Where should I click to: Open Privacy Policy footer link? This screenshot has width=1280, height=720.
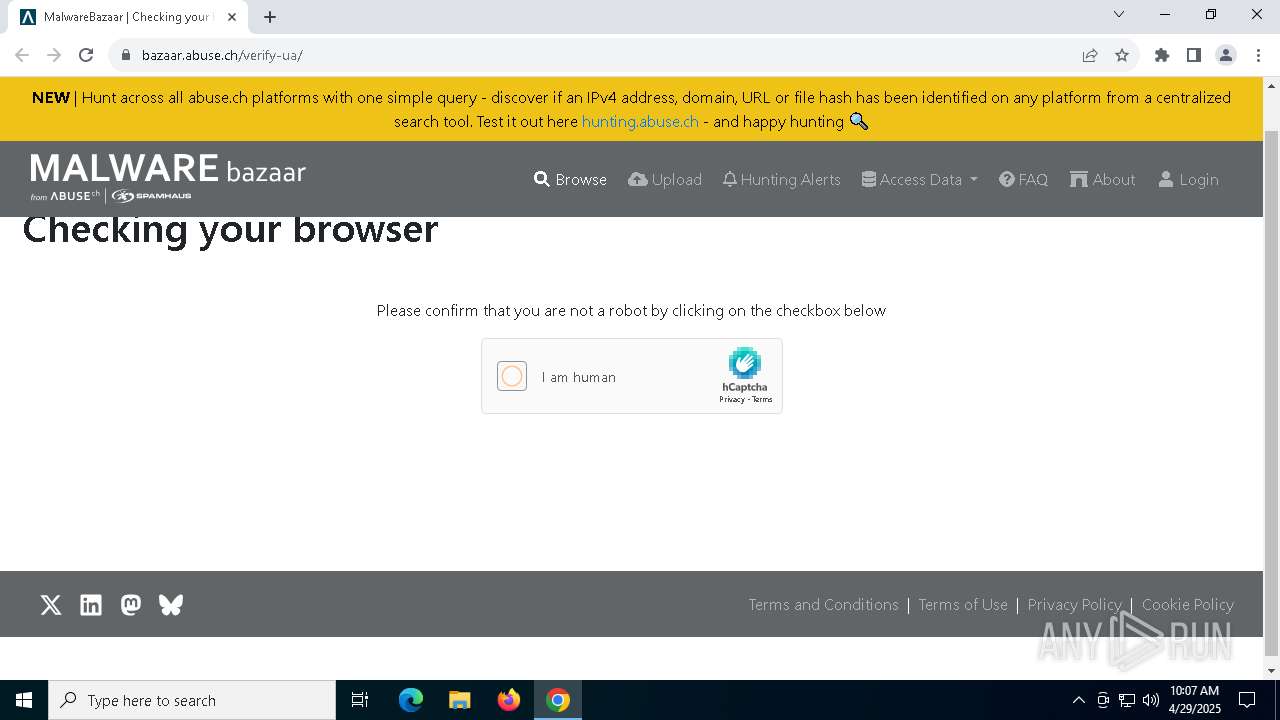coord(1074,604)
